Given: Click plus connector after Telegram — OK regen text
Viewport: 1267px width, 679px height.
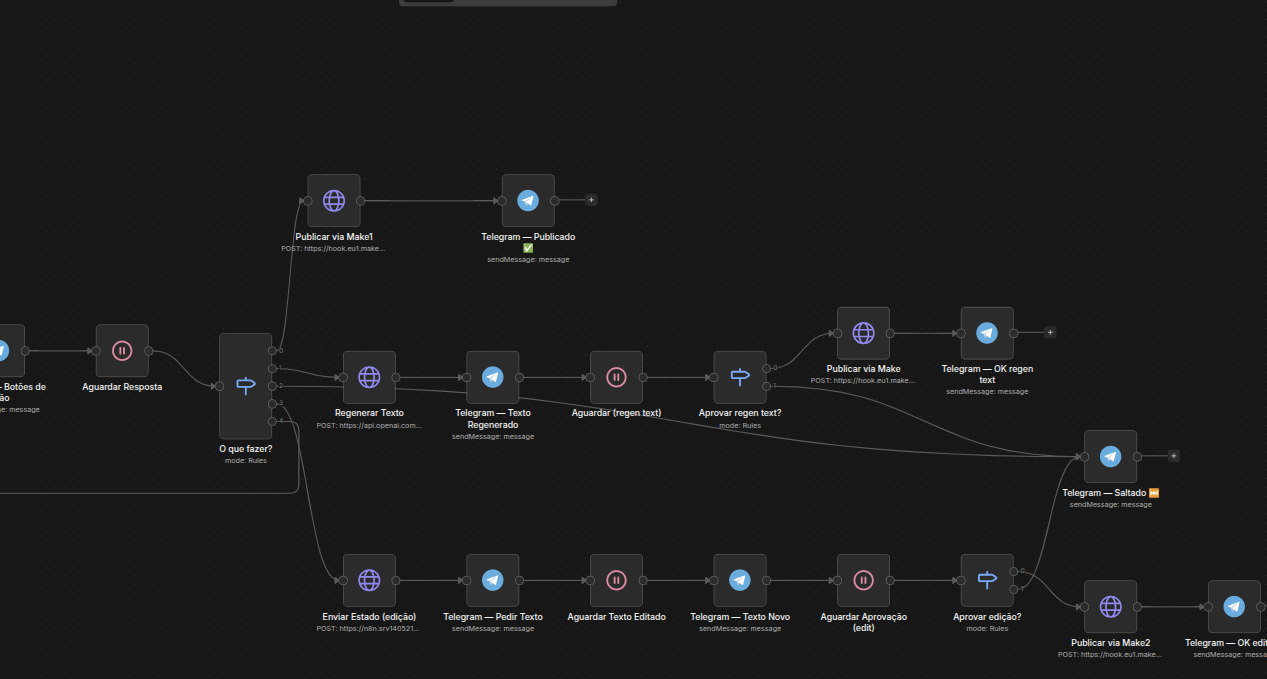Looking at the screenshot, I should (1050, 332).
